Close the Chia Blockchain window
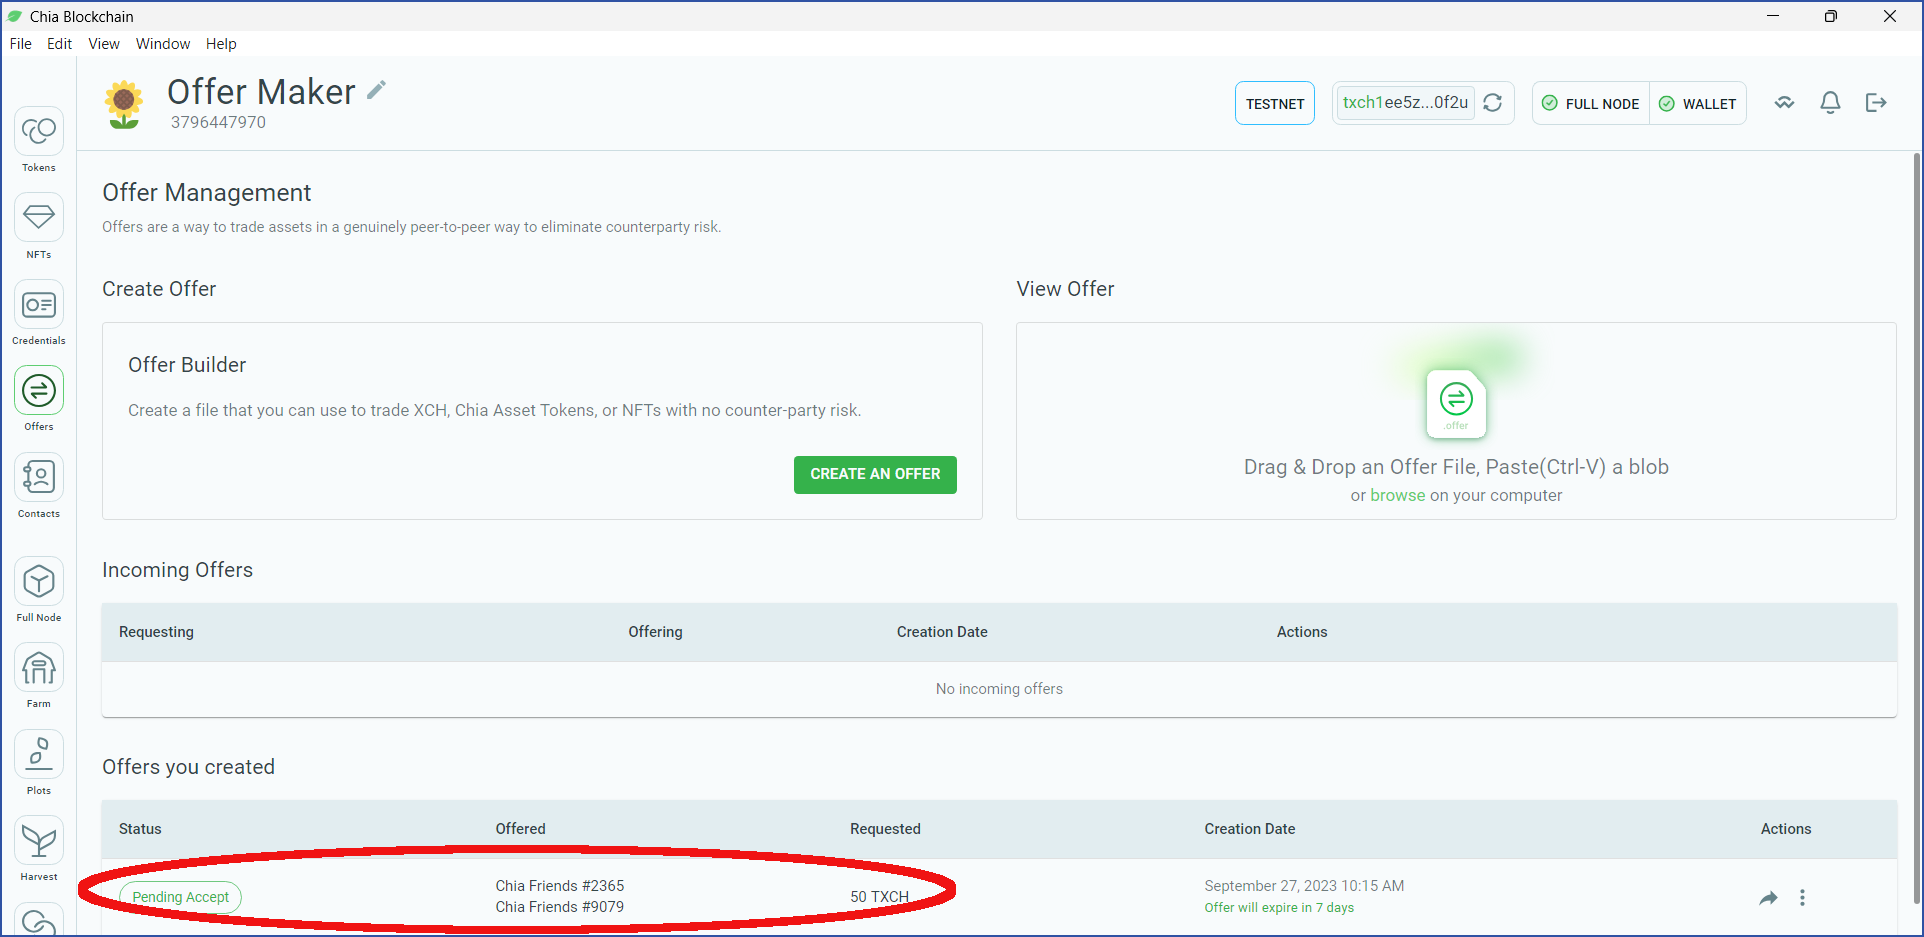This screenshot has width=1924, height=937. coord(1890,16)
